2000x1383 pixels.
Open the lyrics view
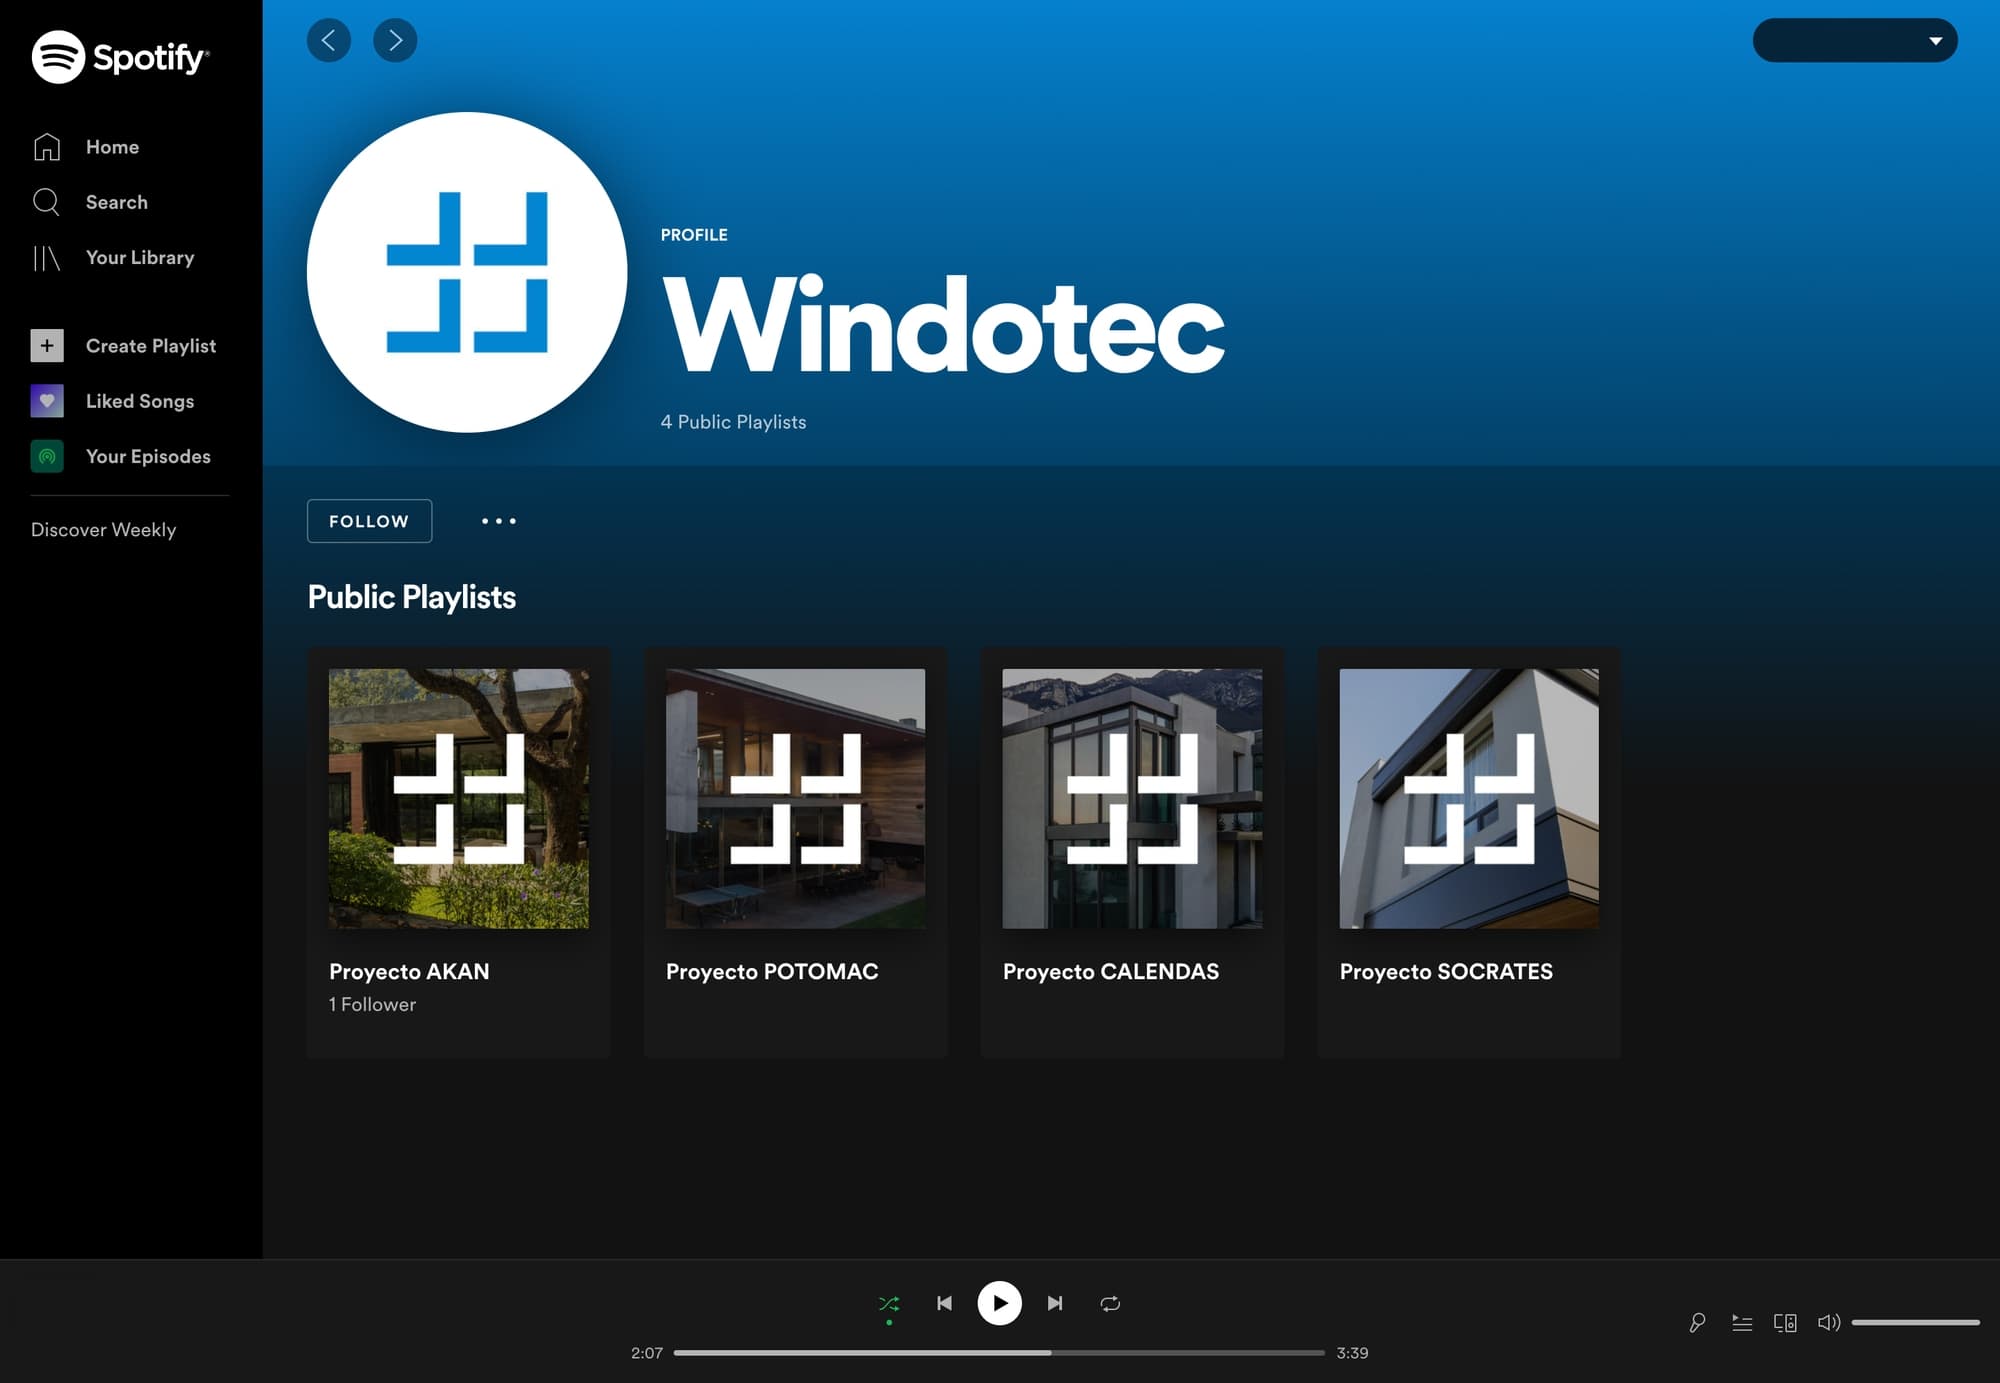[x=1697, y=1322]
